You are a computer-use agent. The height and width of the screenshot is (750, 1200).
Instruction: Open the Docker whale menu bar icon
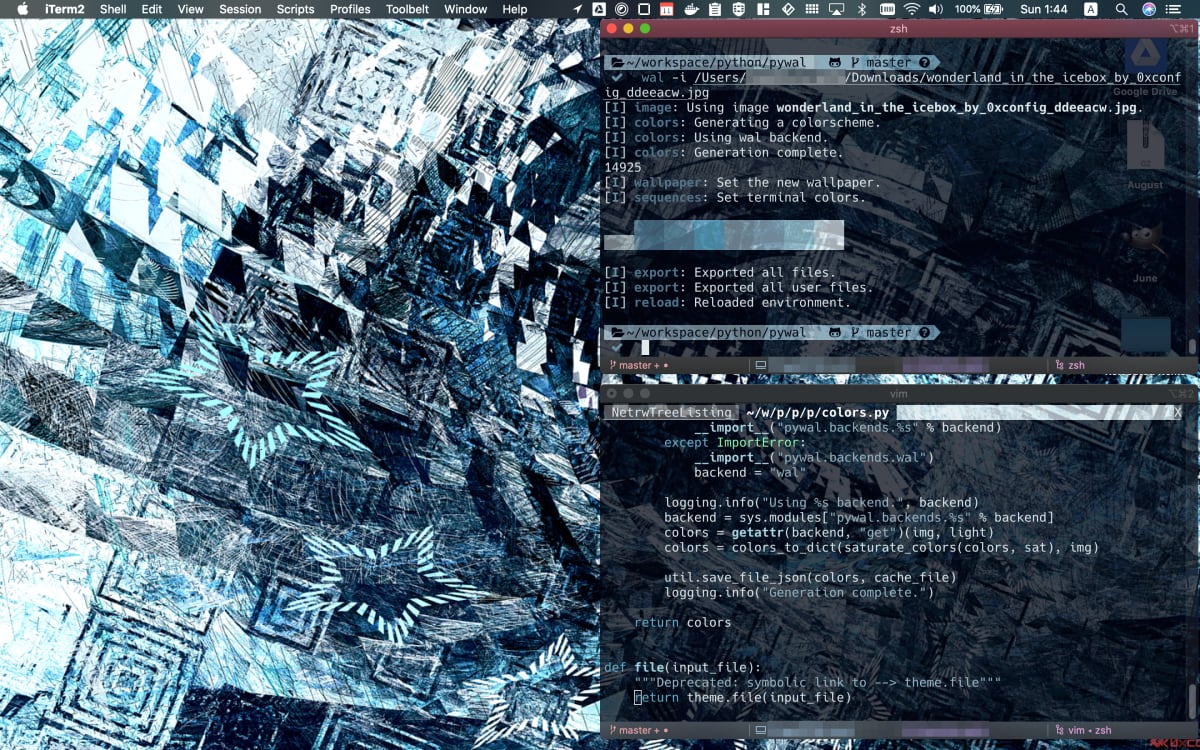pyautogui.click(x=691, y=9)
